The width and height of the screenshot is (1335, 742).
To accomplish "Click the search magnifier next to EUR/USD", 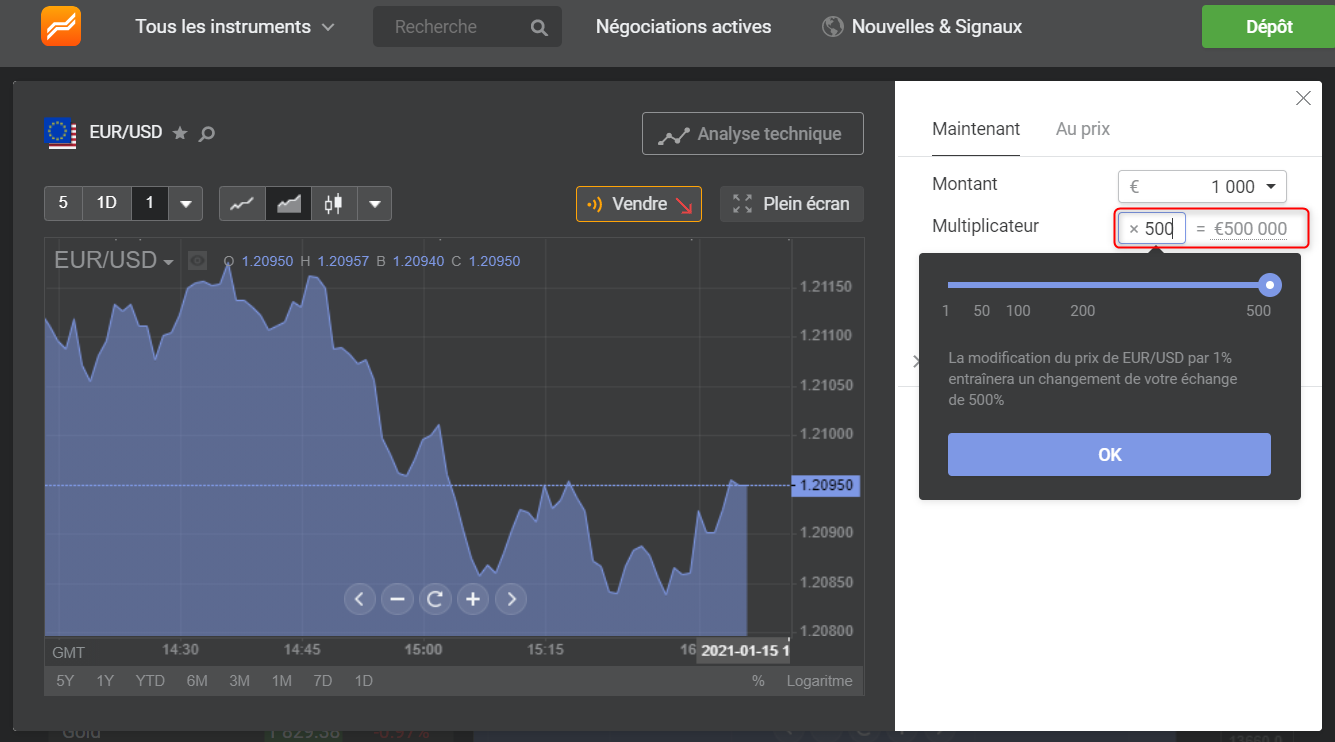I will click(205, 132).
